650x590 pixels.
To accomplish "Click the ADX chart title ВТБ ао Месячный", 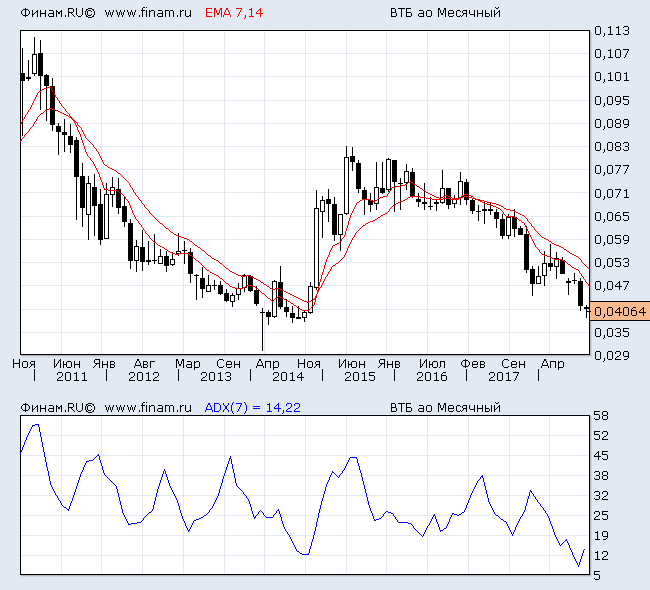I will pyautogui.click(x=445, y=408).
